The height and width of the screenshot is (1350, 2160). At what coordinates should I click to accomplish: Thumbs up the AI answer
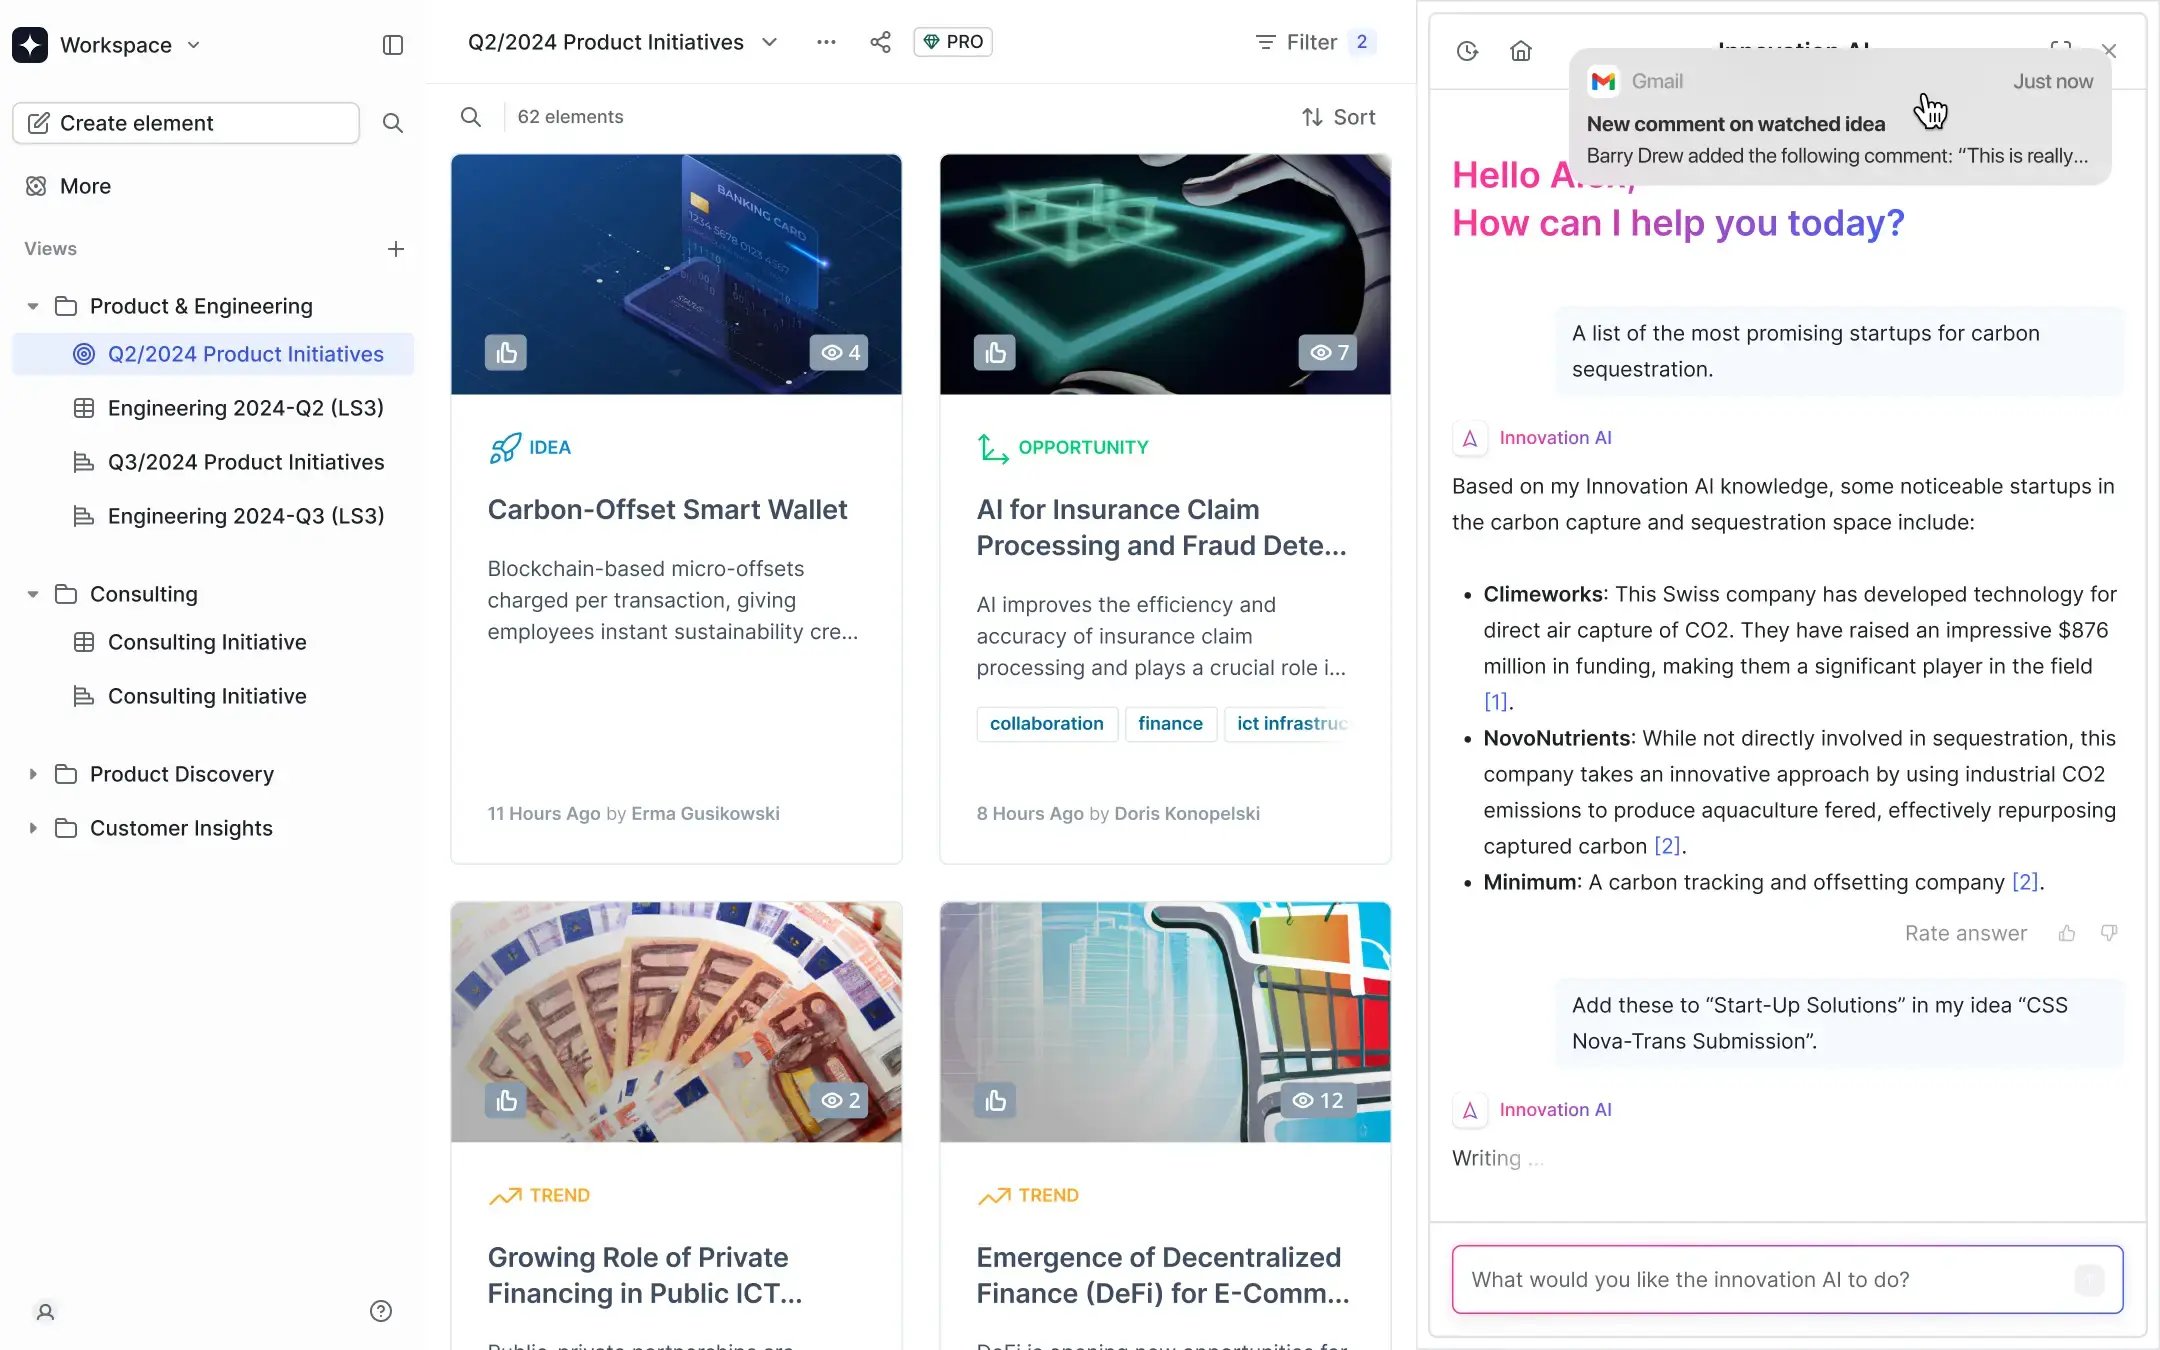coord(2067,933)
